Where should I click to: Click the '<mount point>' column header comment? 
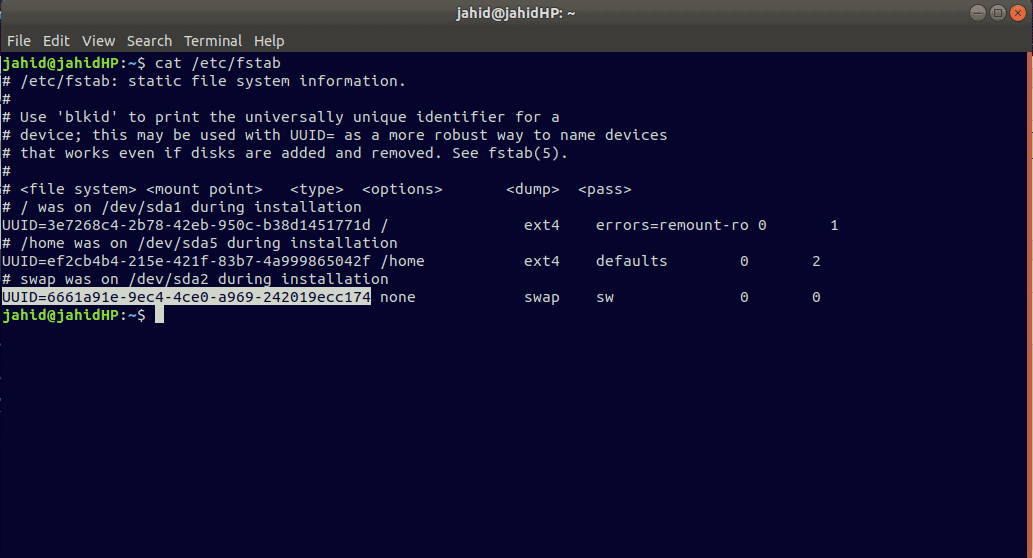204,189
